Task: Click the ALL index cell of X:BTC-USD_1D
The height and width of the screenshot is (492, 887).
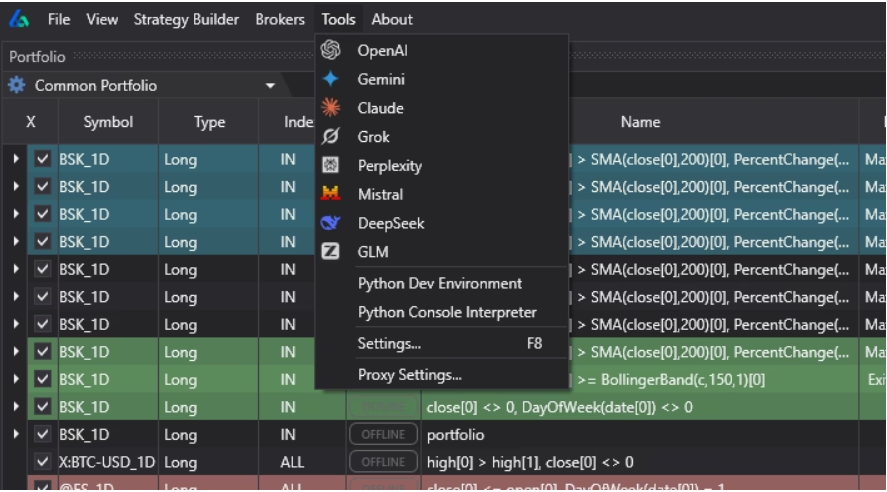Action: (292, 462)
